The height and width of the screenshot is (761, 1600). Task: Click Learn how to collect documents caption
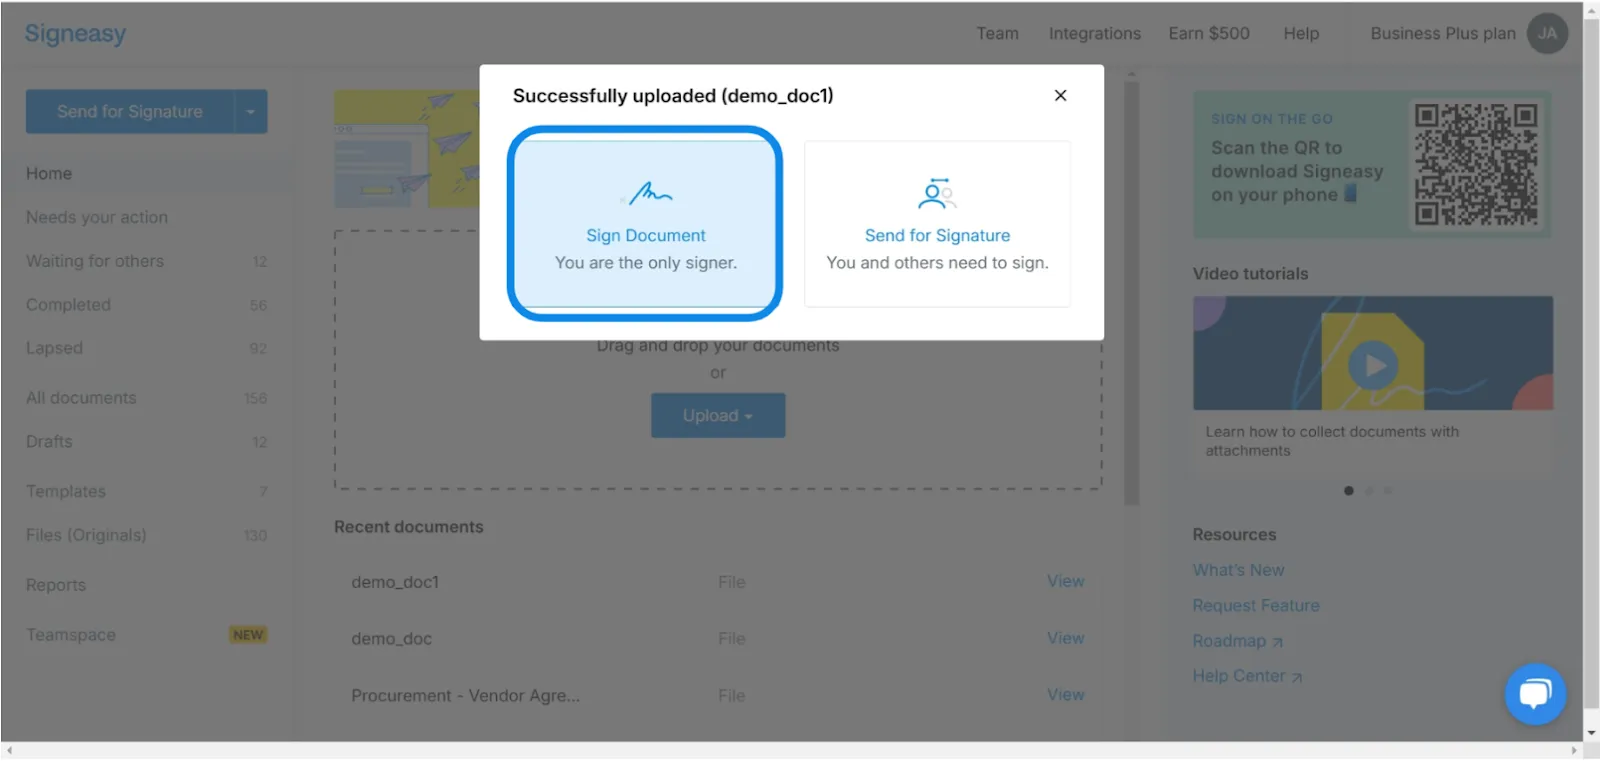[1331, 441]
